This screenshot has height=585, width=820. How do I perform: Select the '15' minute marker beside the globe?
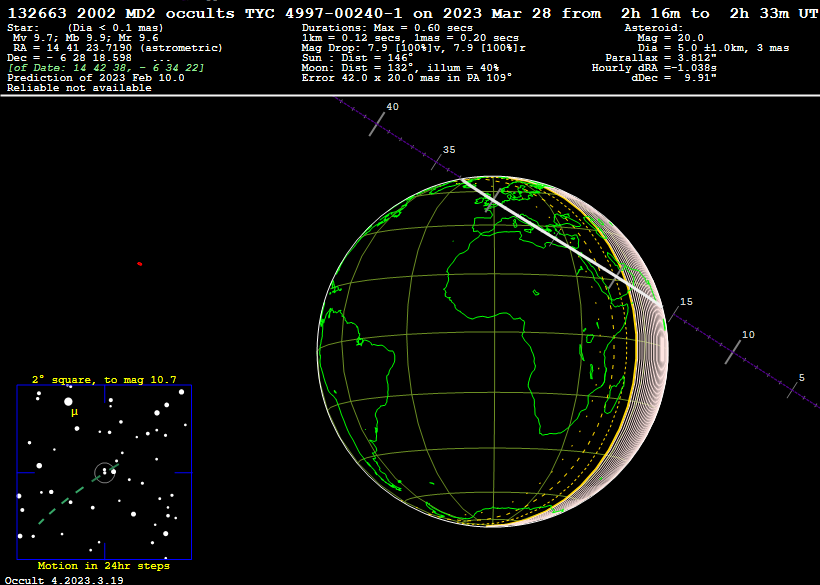[686, 302]
